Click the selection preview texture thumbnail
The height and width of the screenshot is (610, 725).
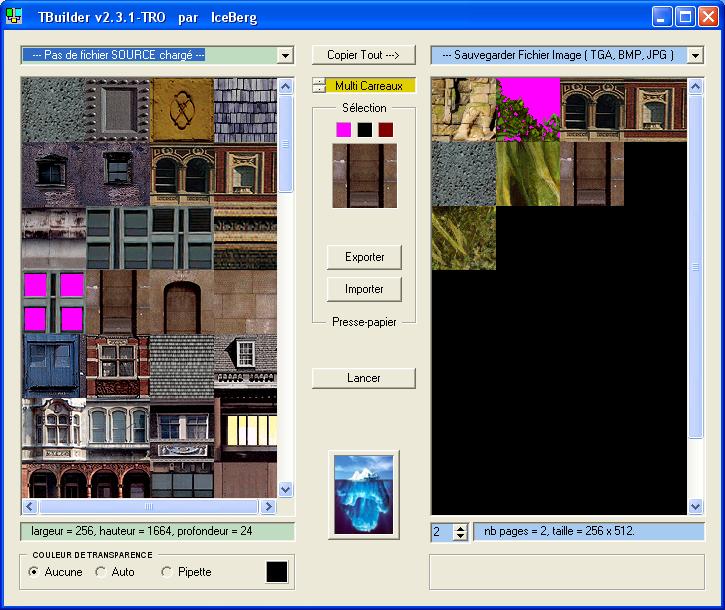pyautogui.click(x=364, y=176)
